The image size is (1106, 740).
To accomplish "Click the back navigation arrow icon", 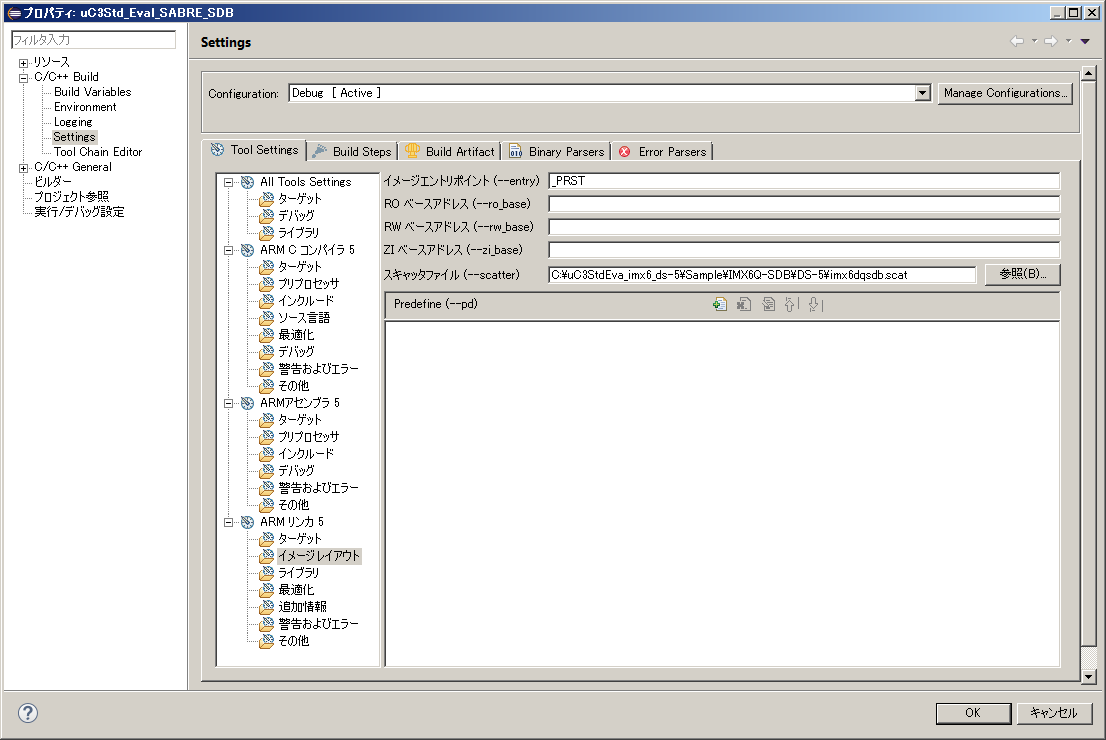I will click(x=1017, y=41).
